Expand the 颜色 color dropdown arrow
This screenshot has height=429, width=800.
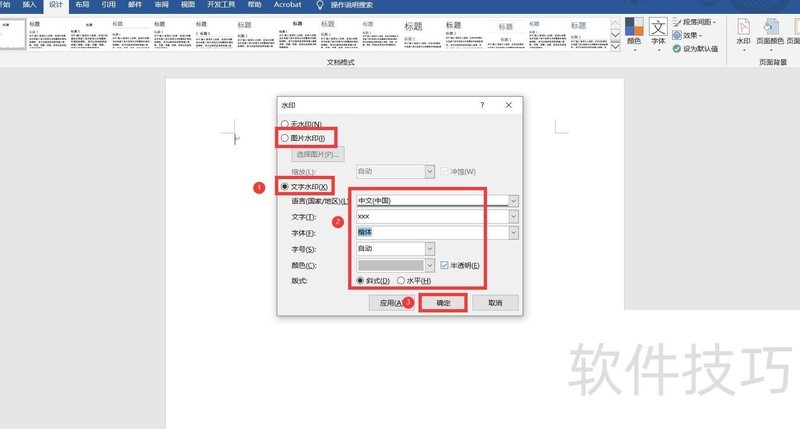430,265
